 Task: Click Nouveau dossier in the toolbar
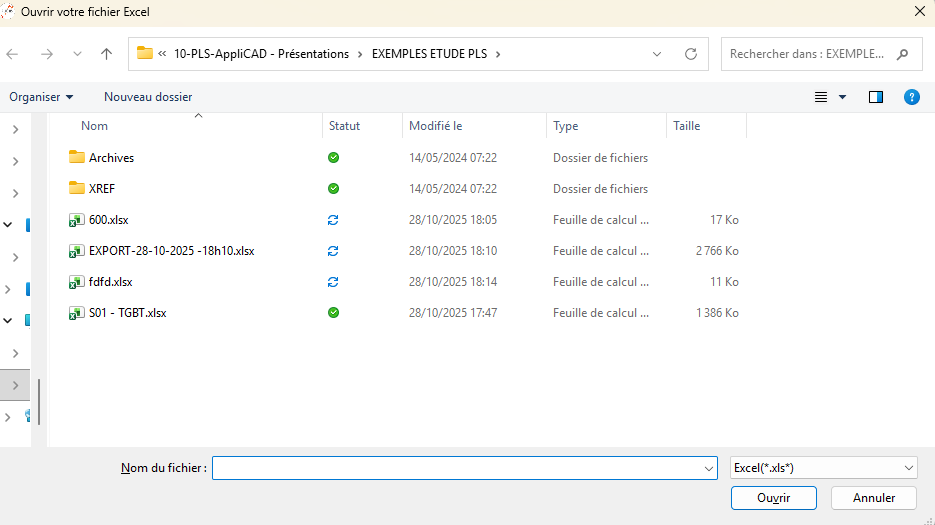pyautogui.click(x=148, y=97)
